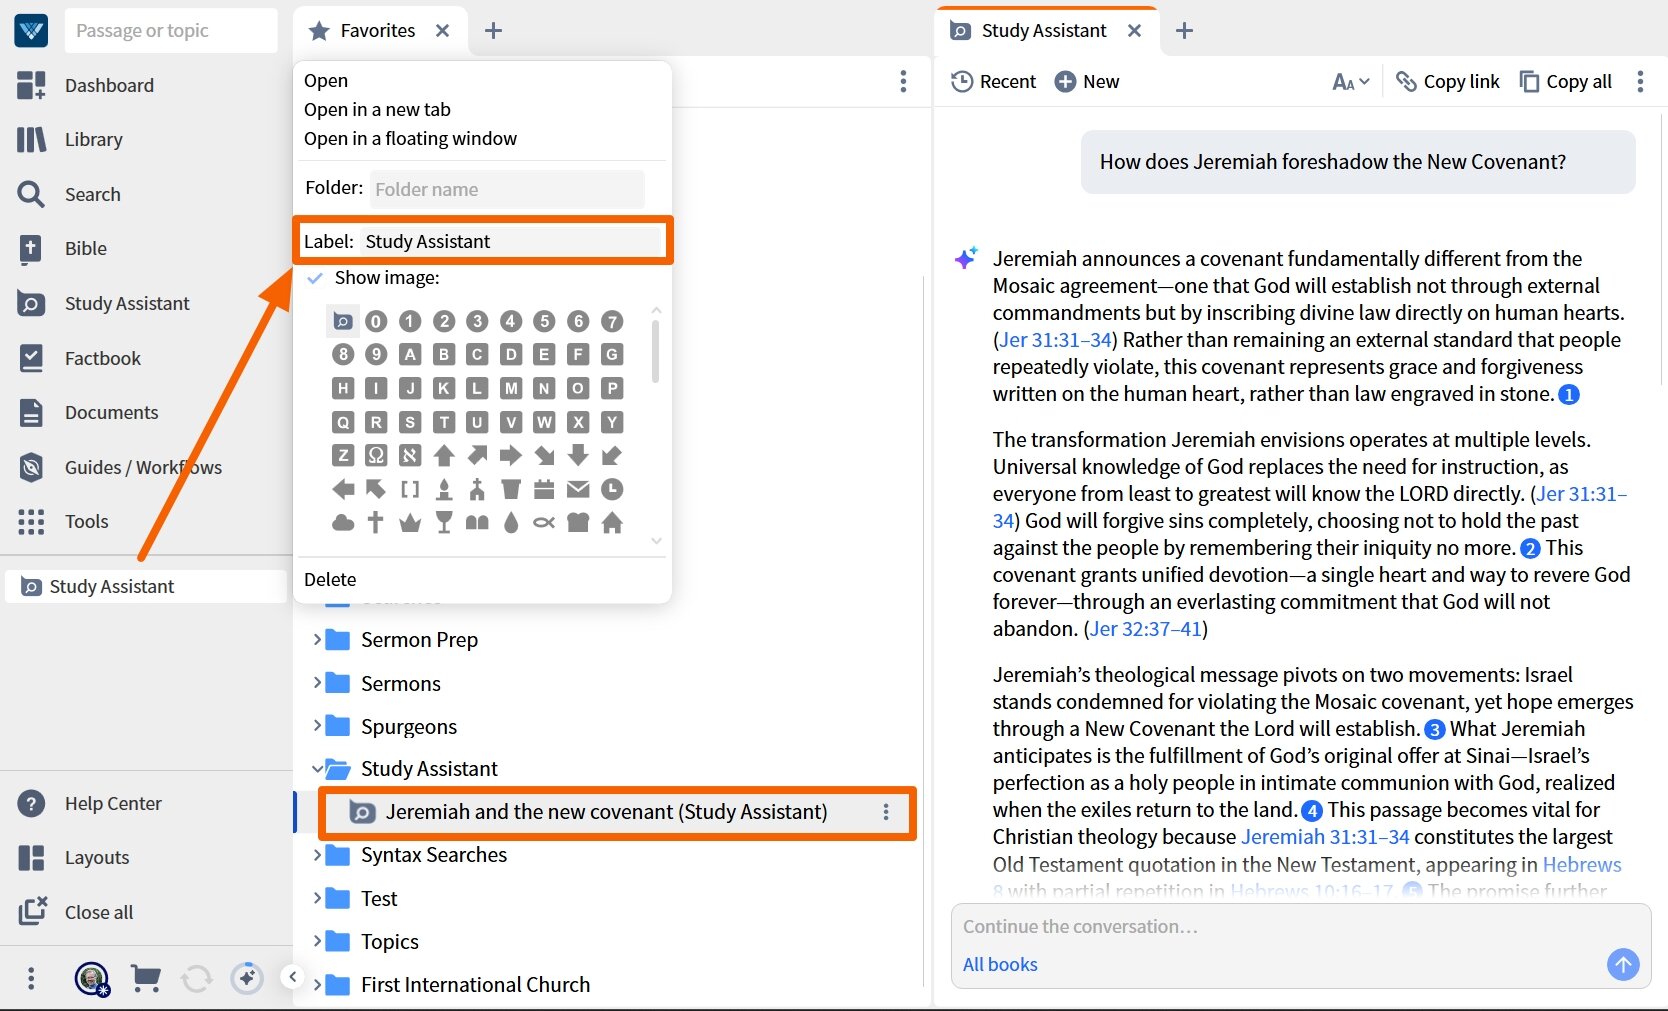This screenshot has height=1011, width=1668.
Task: Click the Label text field
Action: click(513, 241)
